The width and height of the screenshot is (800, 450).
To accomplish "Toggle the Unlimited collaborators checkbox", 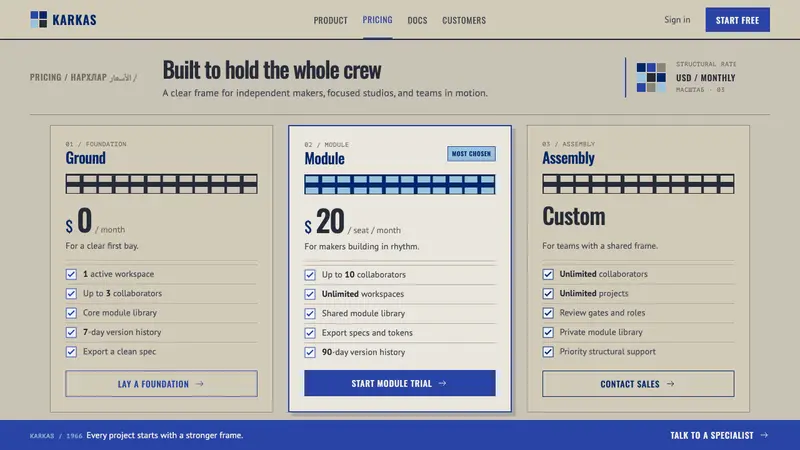I will [x=548, y=274].
